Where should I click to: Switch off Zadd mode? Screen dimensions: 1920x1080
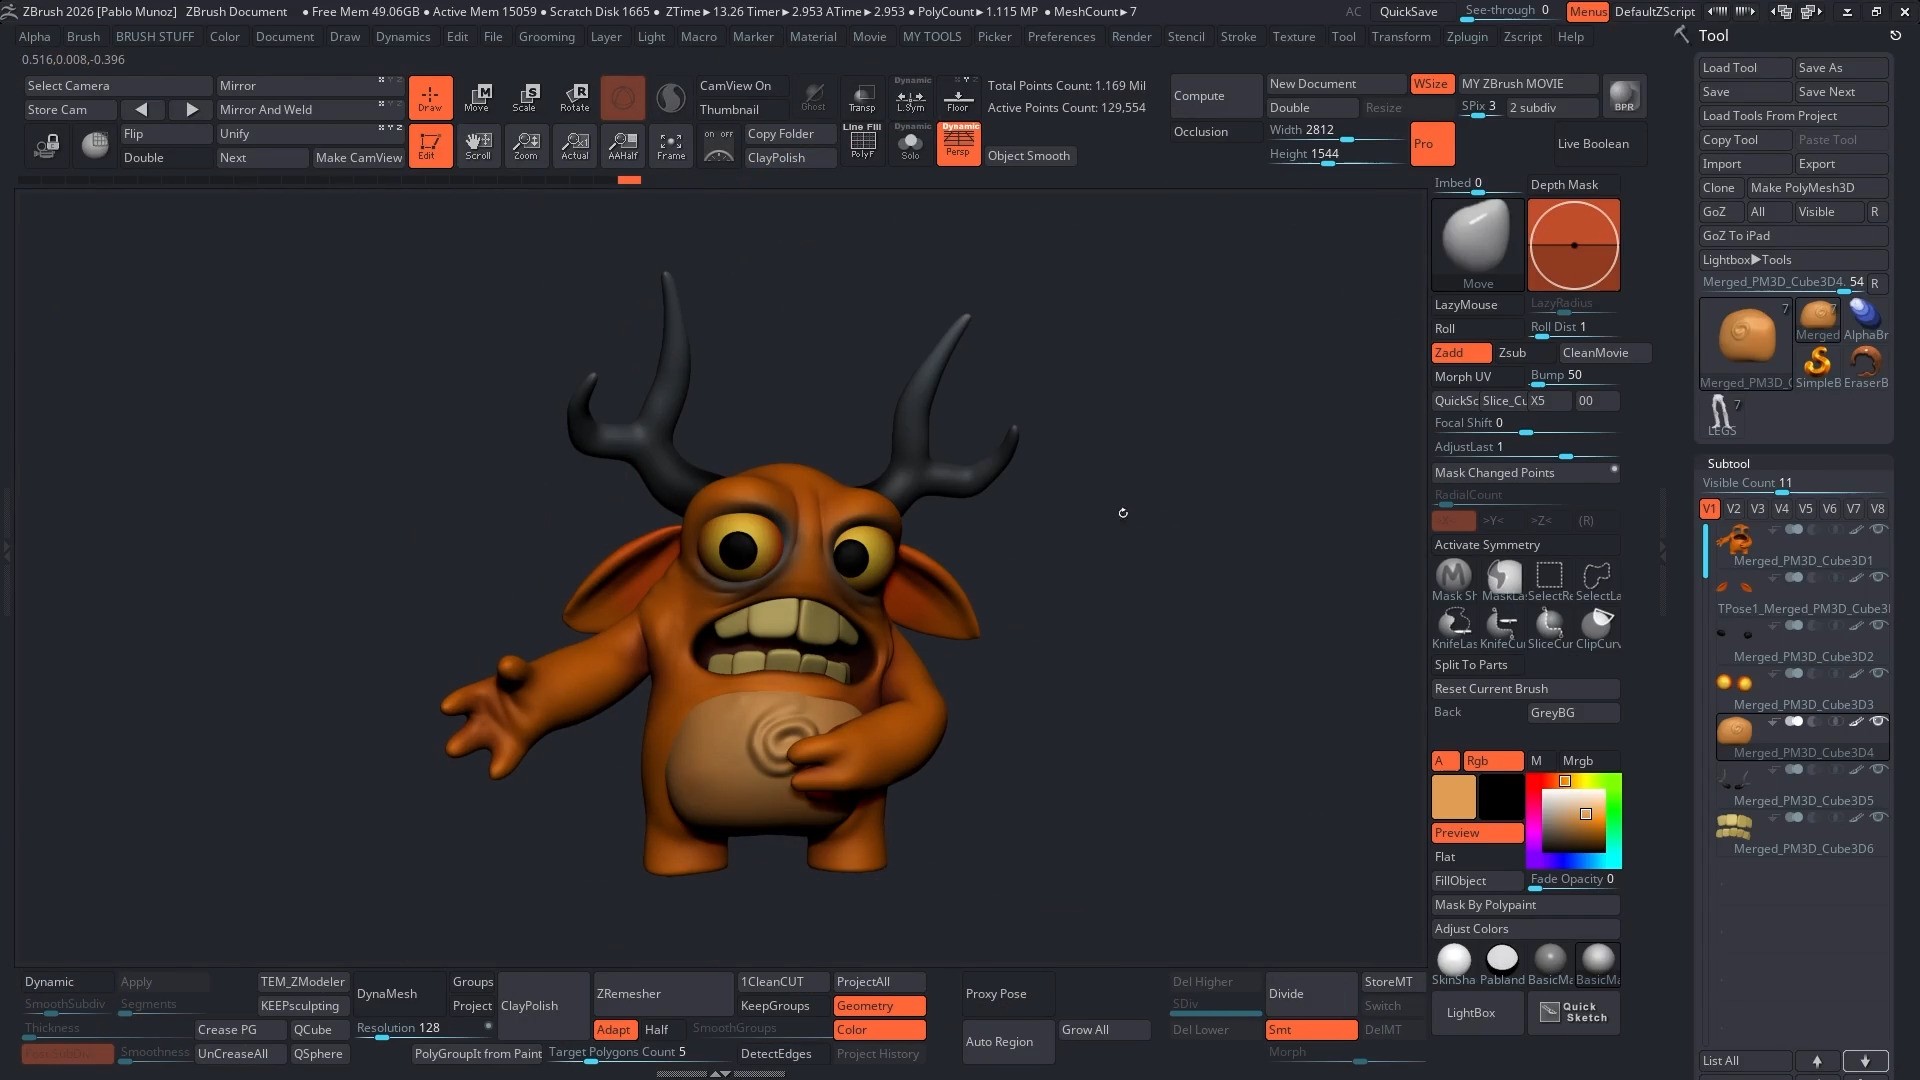[x=1460, y=353]
